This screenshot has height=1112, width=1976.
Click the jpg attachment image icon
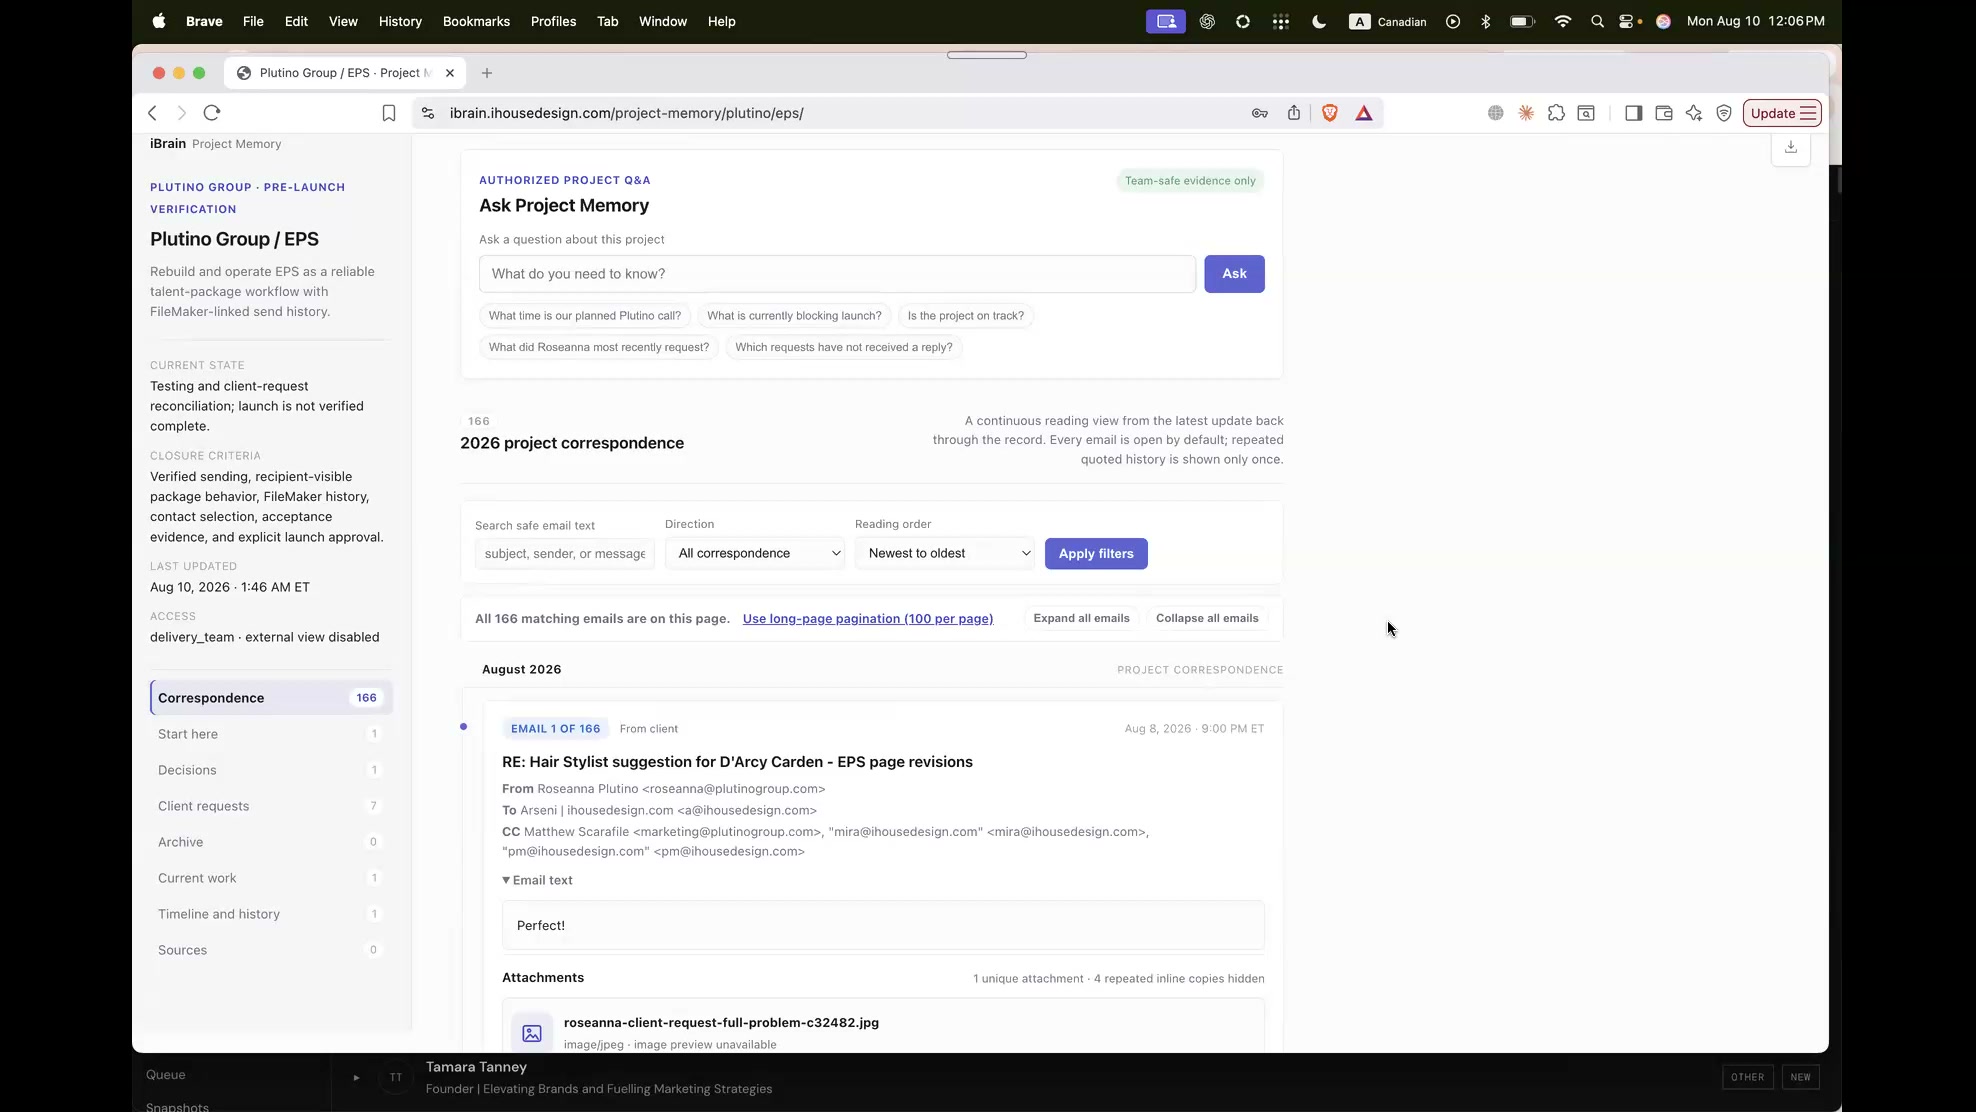point(532,1033)
